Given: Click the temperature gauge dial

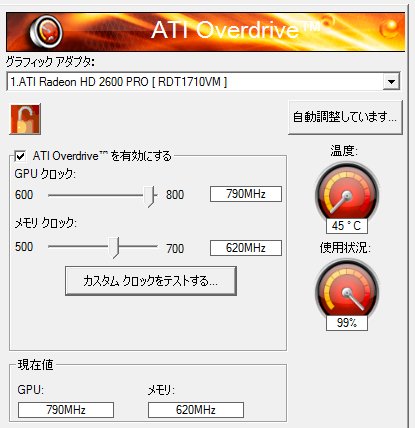Looking at the screenshot, I should click(347, 193).
